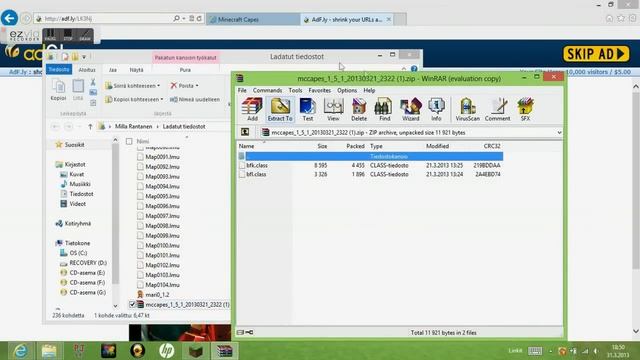Switch to the Minecraft Capes browser tab
The image size is (640, 360).
[253, 19]
